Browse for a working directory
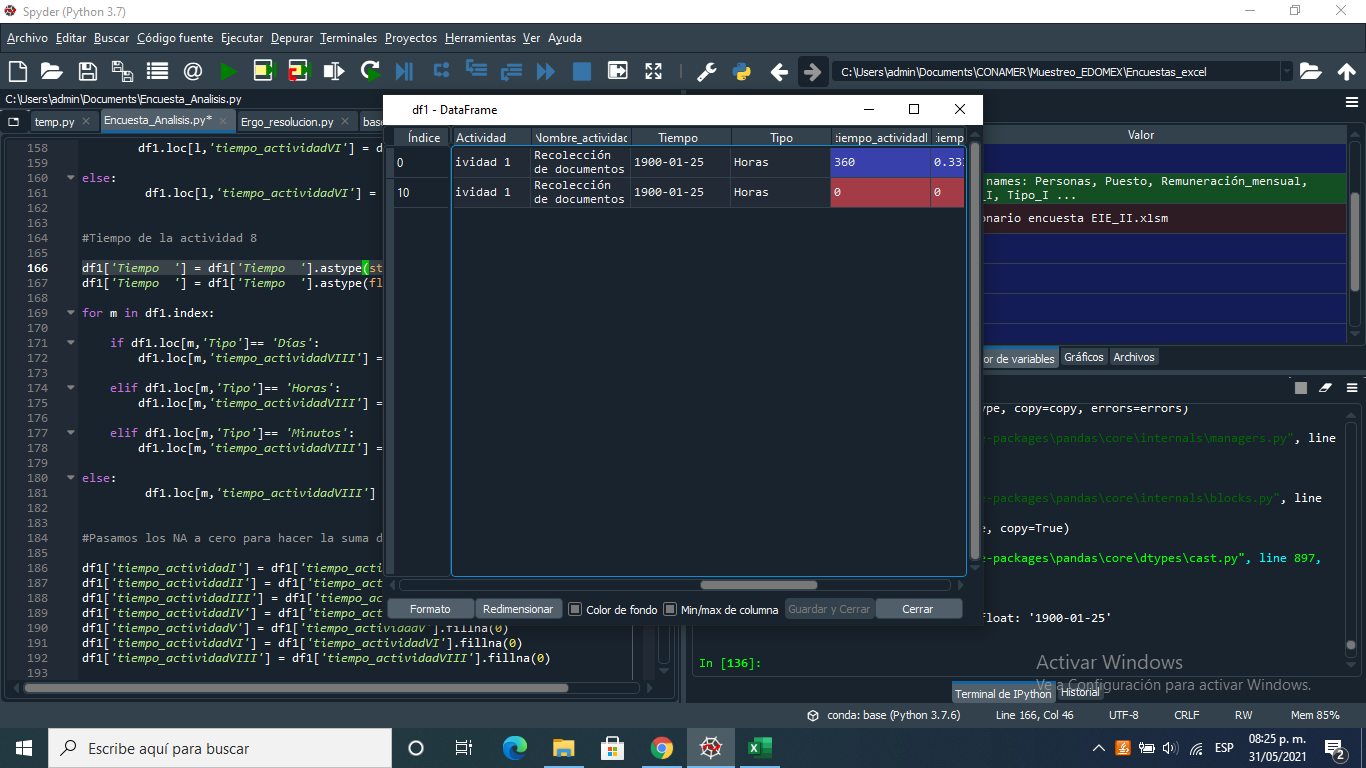This screenshot has width=1366, height=768. [1310, 72]
